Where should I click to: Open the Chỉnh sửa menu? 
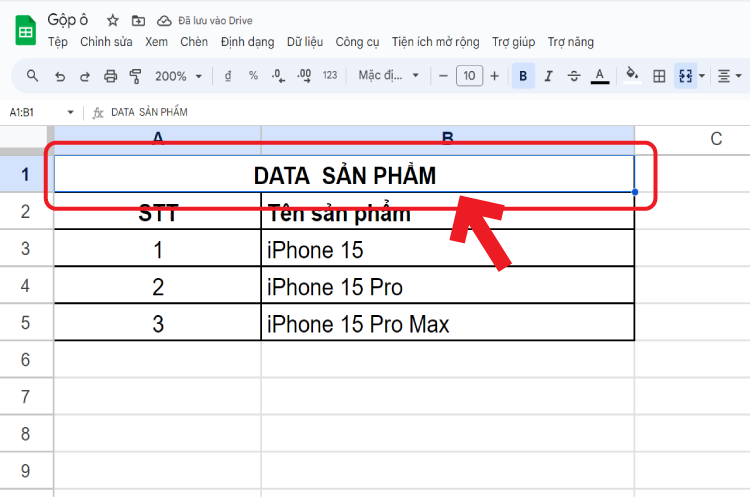pyautogui.click(x=106, y=42)
